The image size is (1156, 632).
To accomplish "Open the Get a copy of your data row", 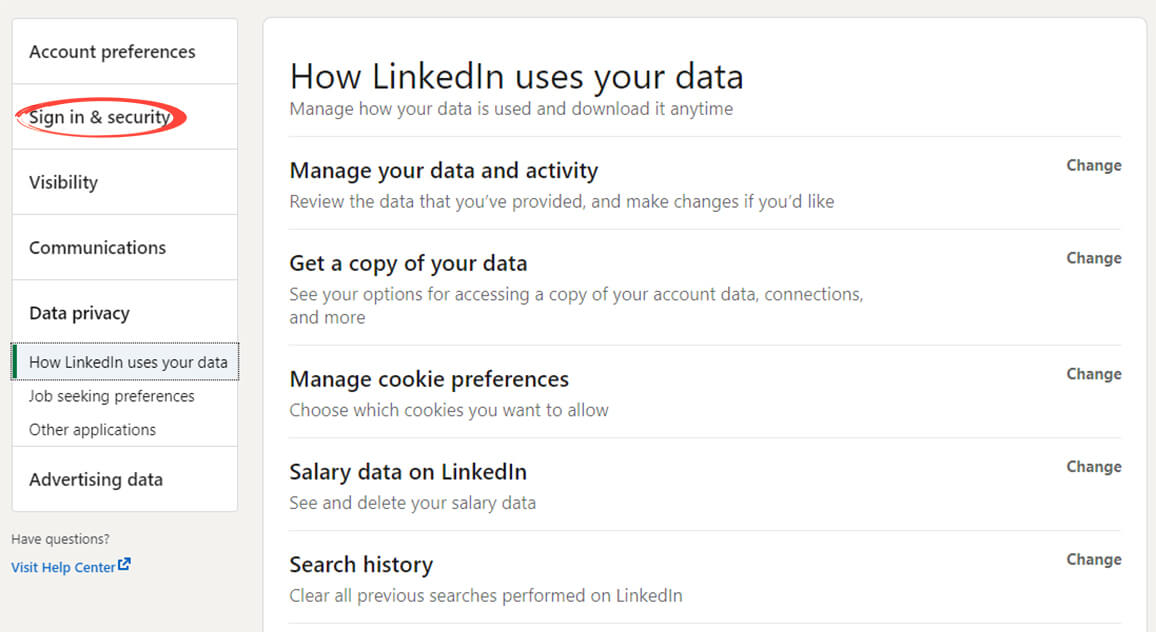I will (x=408, y=263).
